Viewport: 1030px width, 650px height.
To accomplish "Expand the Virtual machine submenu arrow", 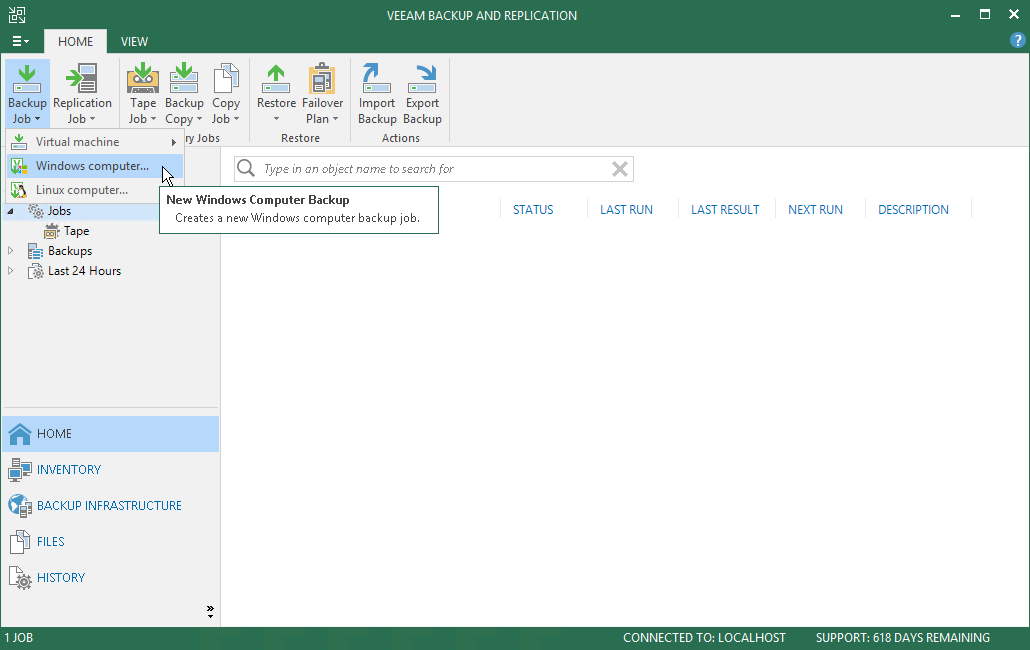I will [x=173, y=142].
